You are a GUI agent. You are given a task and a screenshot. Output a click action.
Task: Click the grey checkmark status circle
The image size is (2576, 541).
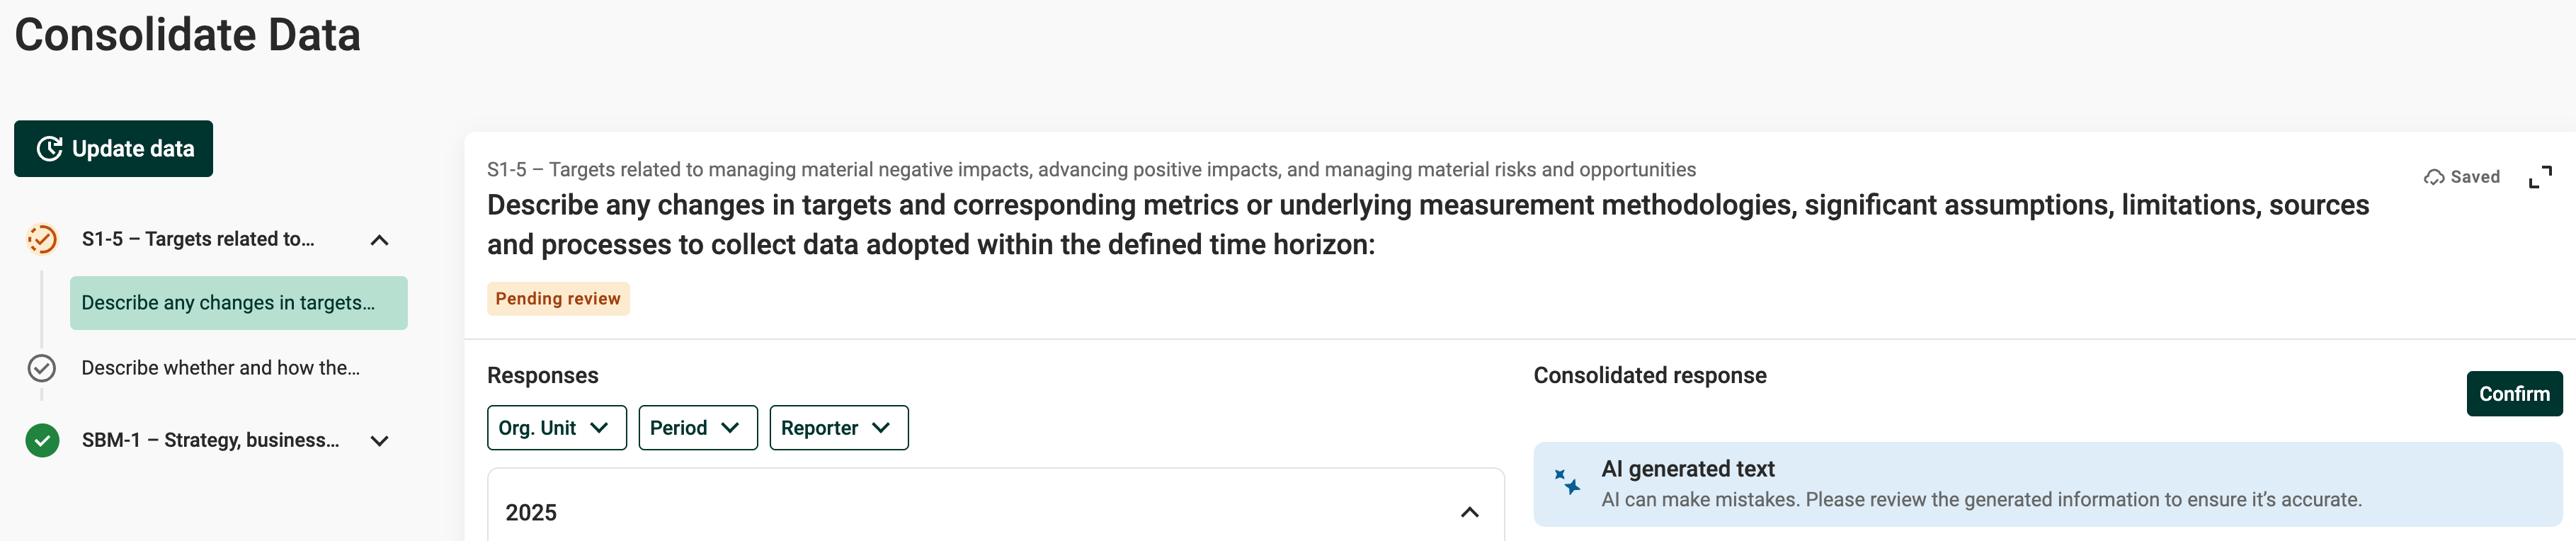(42, 368)
